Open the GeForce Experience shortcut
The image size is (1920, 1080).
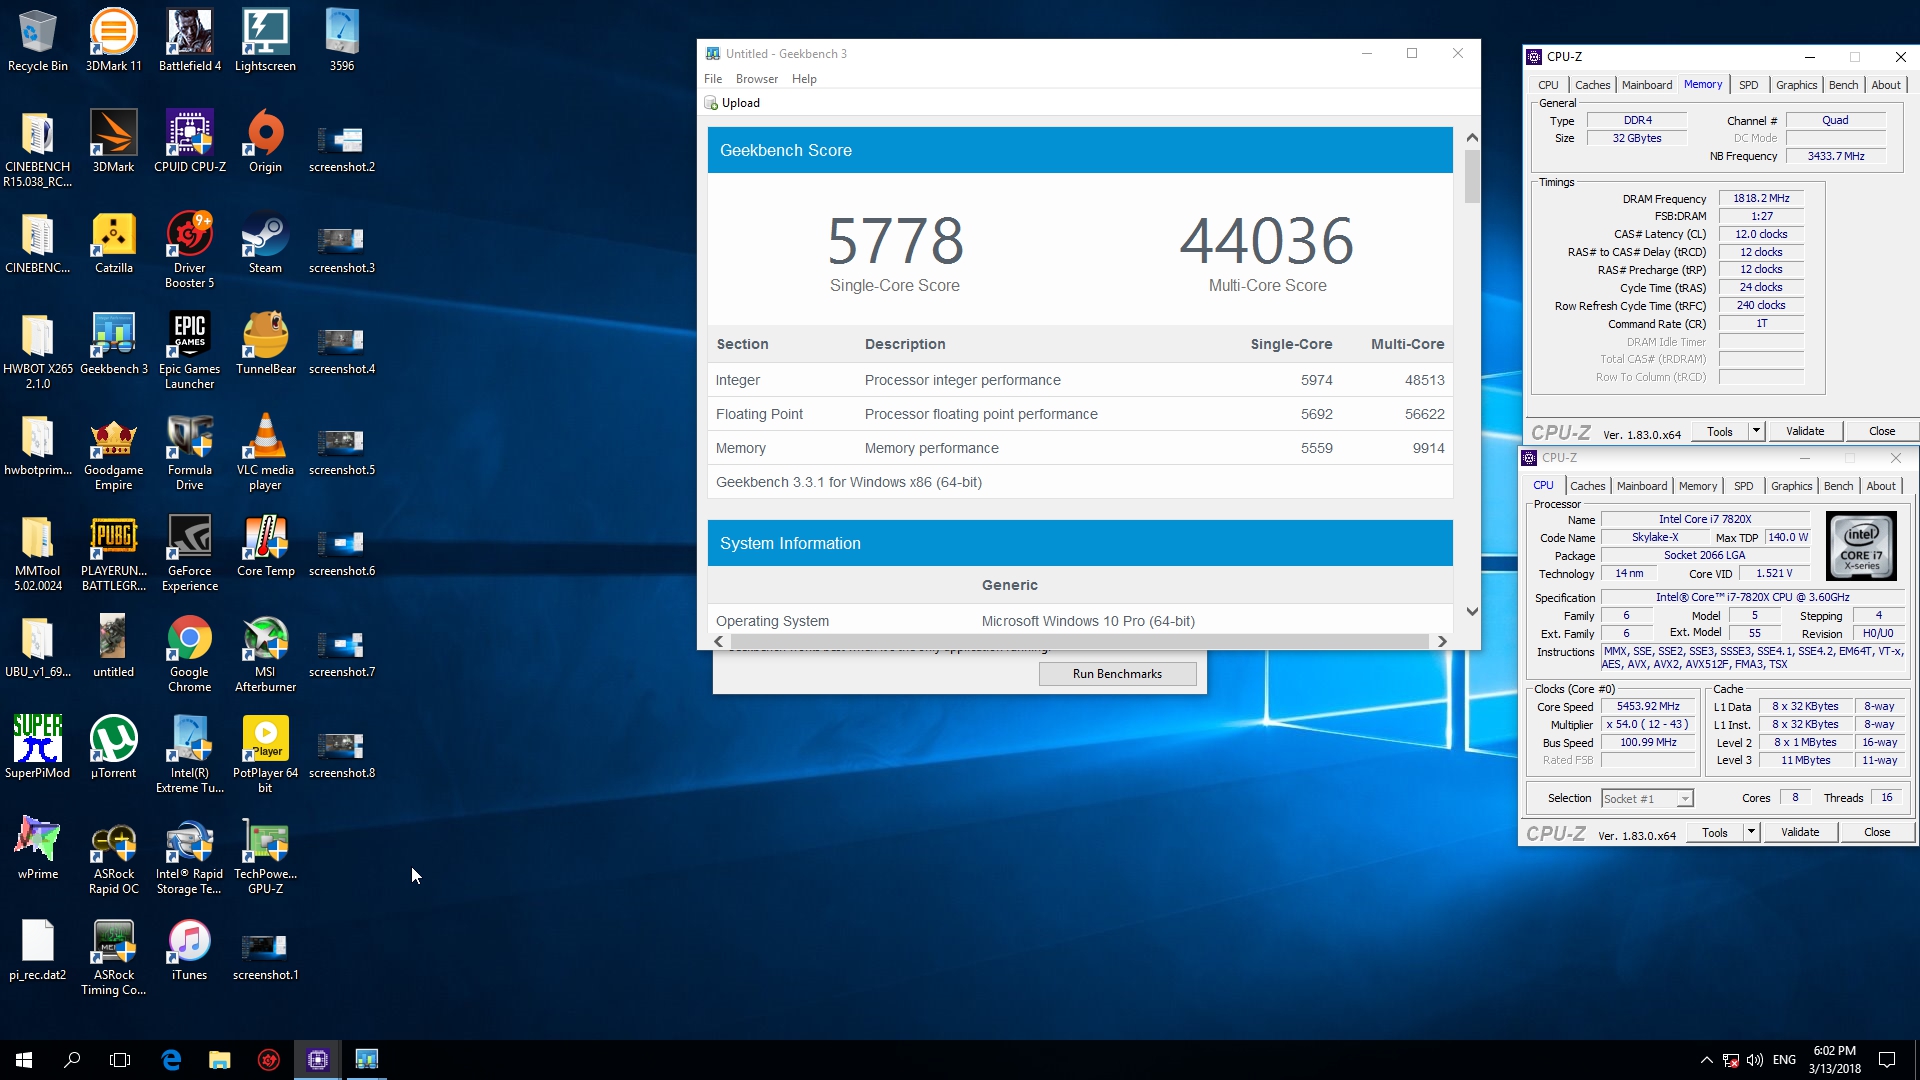click(x=189, y=552)
